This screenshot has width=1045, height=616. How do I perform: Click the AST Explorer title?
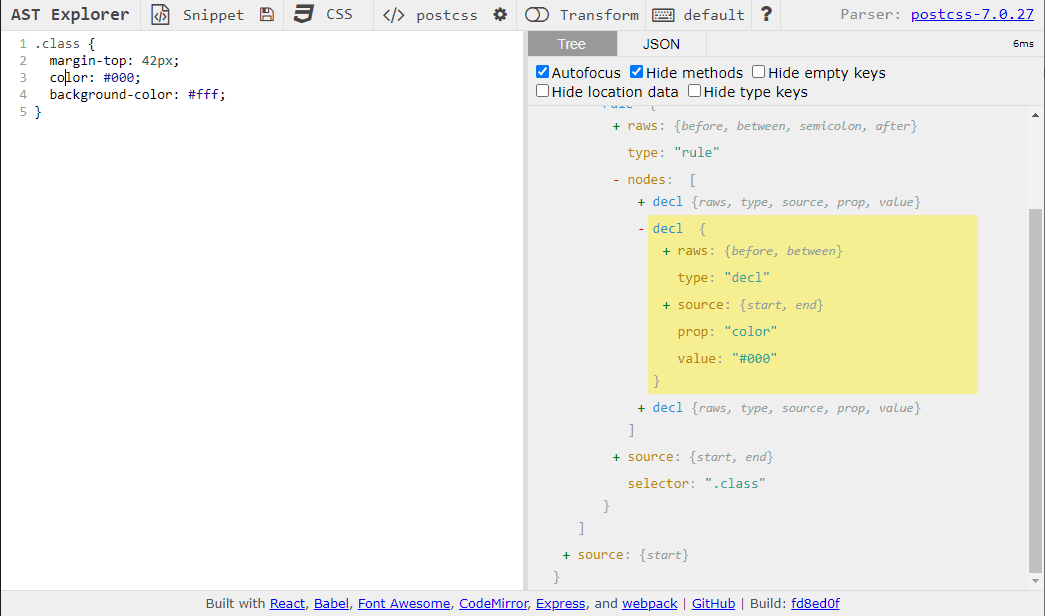[70, 15]
